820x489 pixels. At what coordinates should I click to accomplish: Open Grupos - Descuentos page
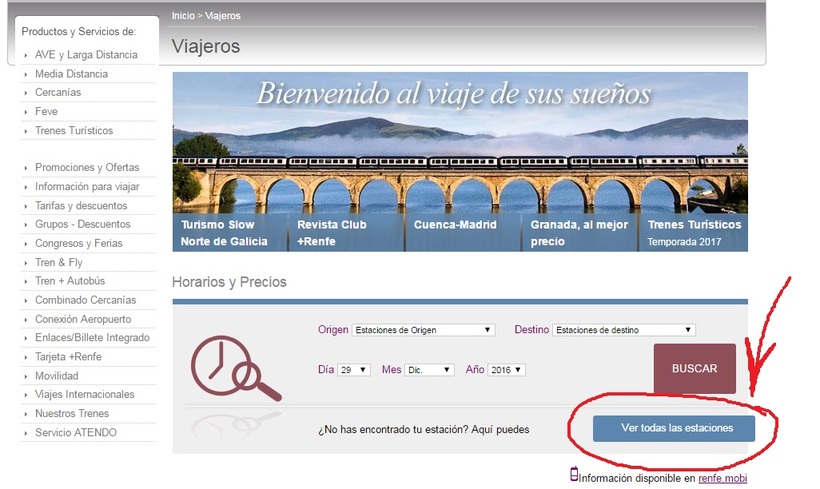click(83, 224)
